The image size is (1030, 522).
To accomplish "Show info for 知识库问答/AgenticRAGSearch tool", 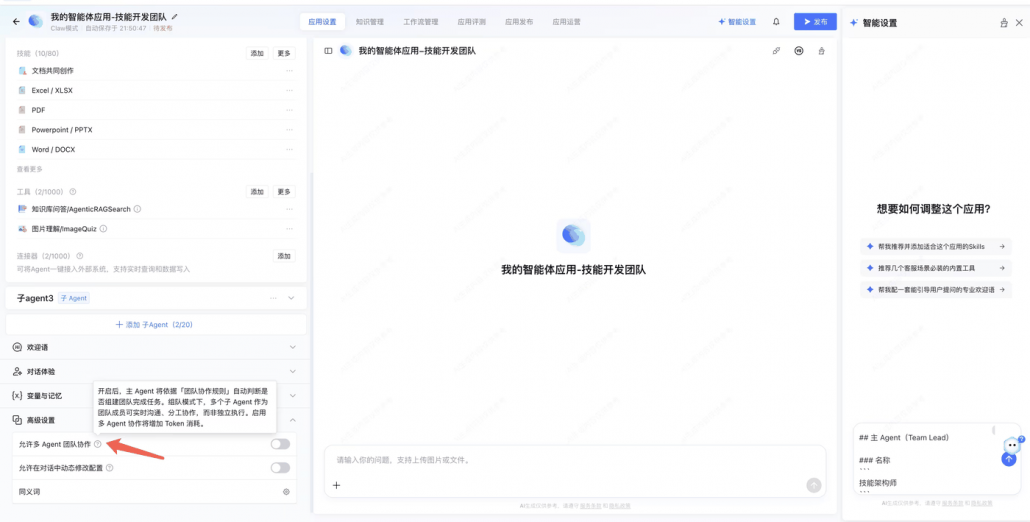I will 137,209.
